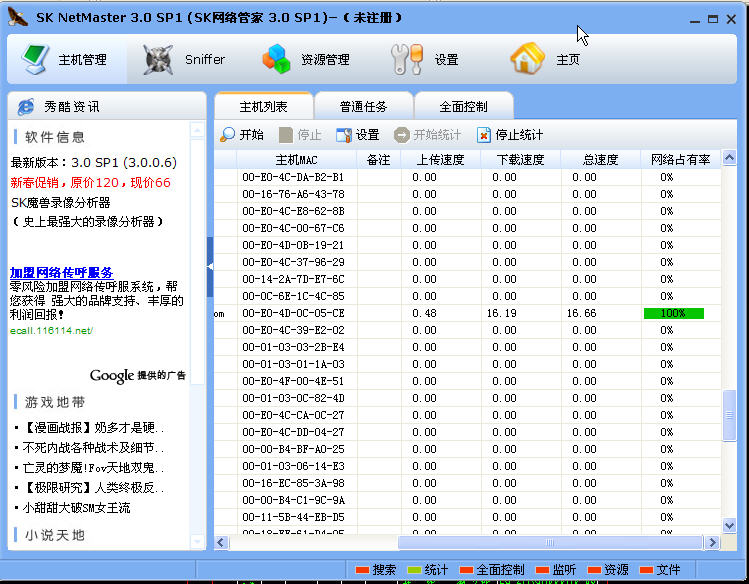
Task: Open the Sniffer tool icon
Action: [x=158, y=60]
